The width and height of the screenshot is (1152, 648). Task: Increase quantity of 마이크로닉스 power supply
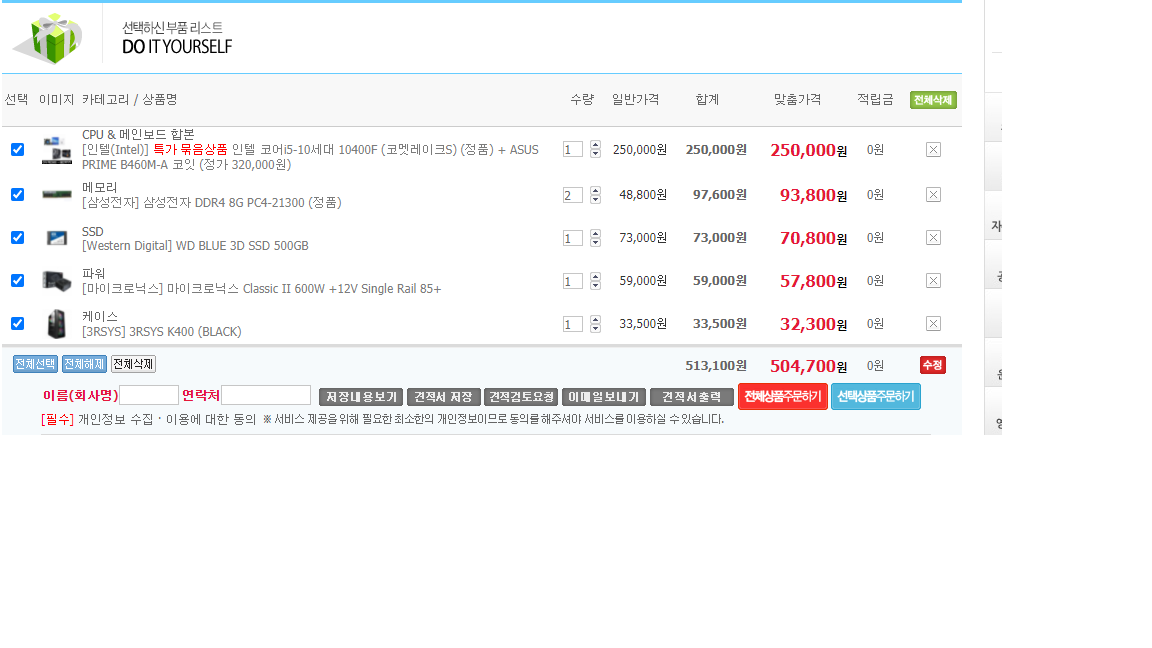595,276
